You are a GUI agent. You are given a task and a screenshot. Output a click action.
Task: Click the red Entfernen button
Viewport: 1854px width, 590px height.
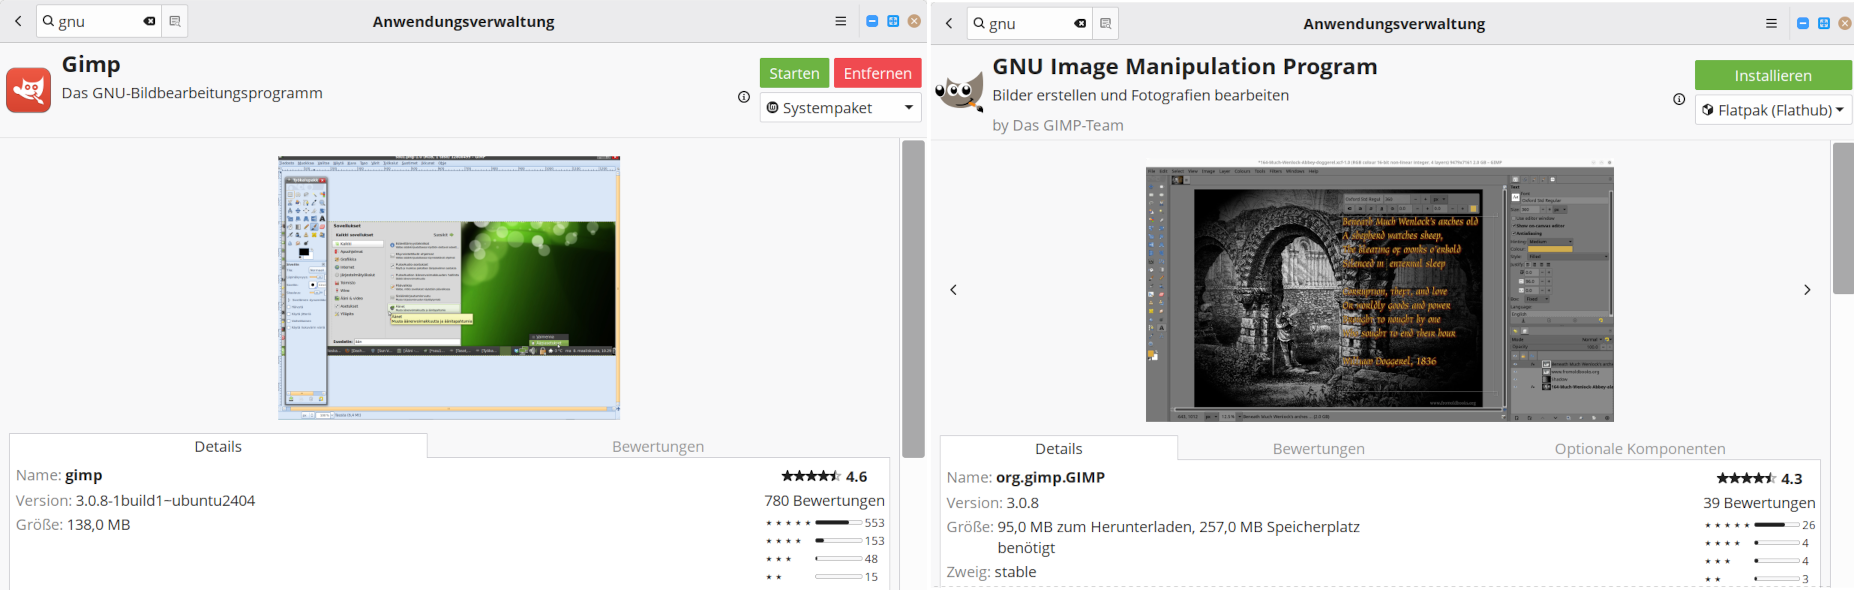pyautogui.click(x=878, y=73)
